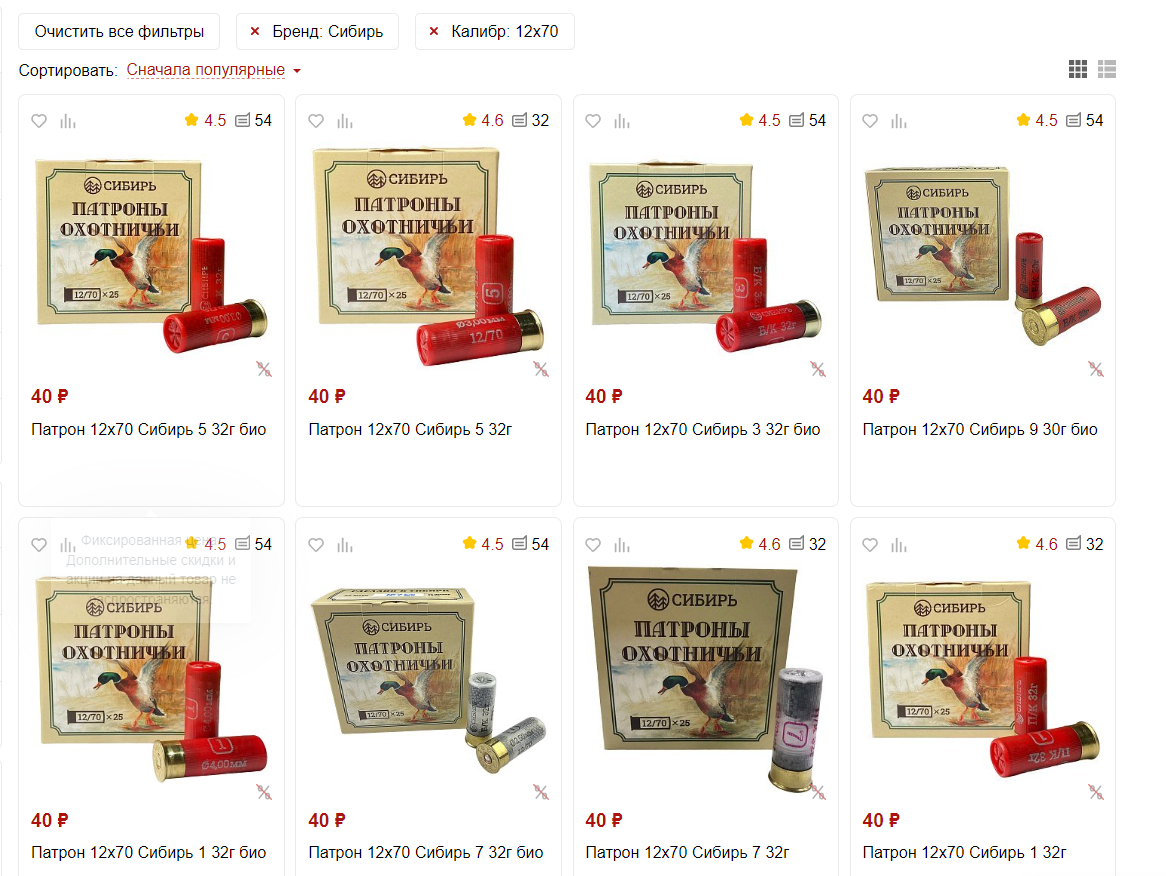The image size is (1166, 876).
Task: Open reviews count on Сибирь 7 32г био
Action: point(532,544)
